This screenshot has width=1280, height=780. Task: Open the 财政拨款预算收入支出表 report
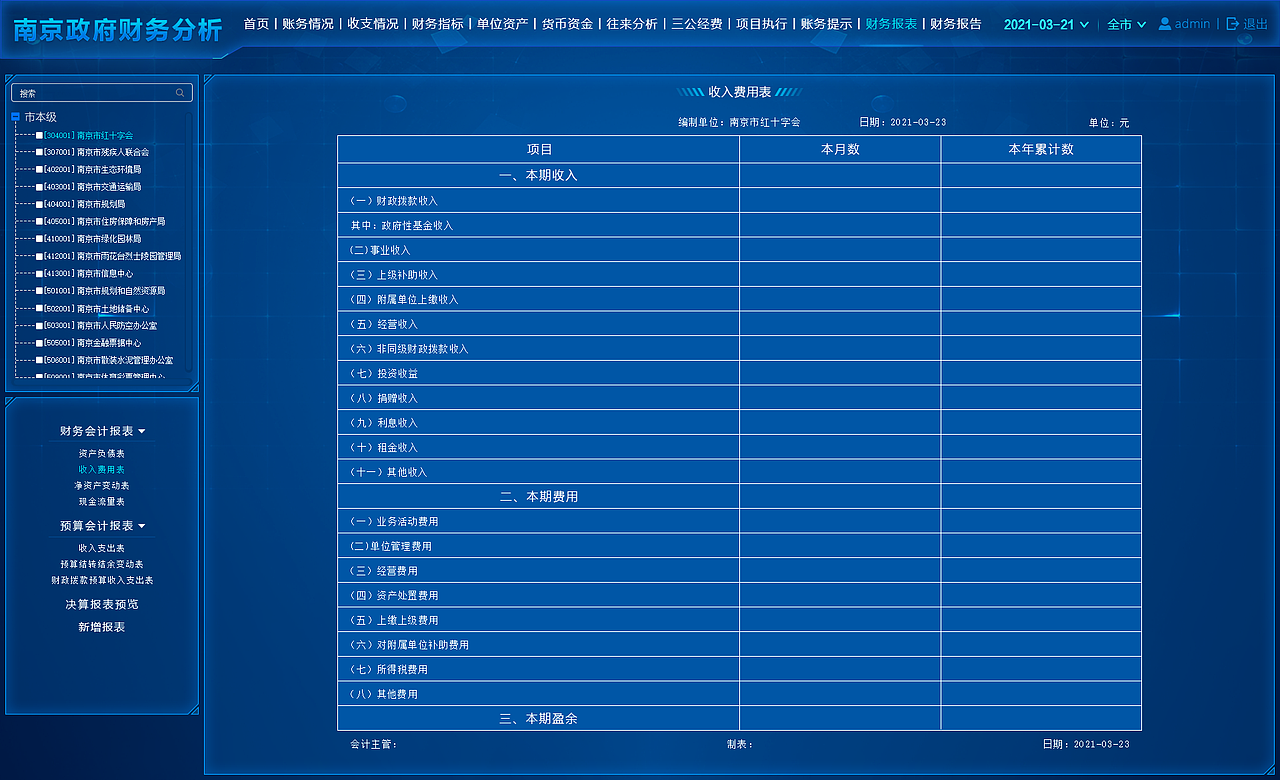[102, 580]
